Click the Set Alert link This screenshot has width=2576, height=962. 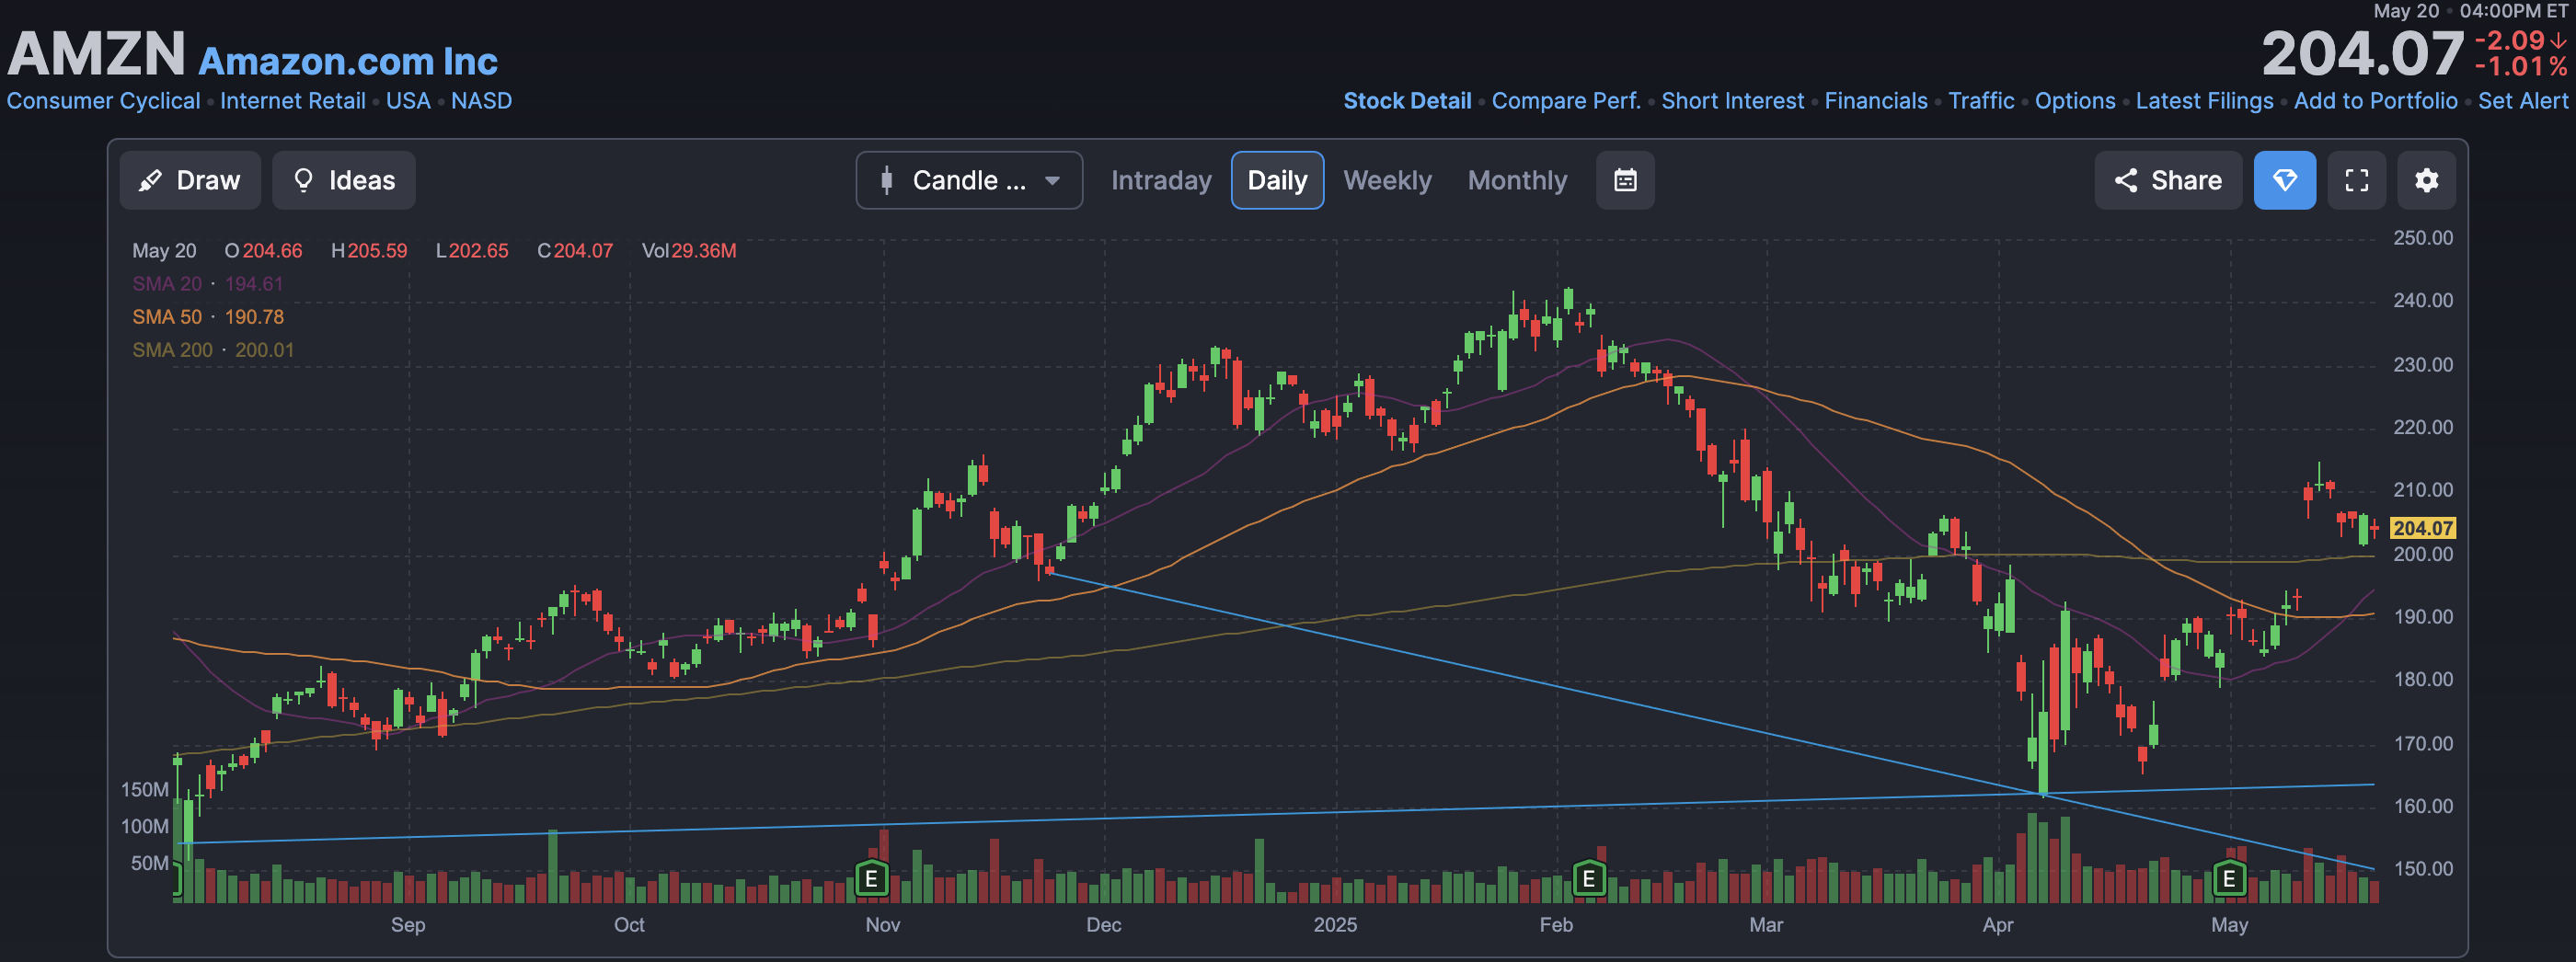tap(2523, 101)
